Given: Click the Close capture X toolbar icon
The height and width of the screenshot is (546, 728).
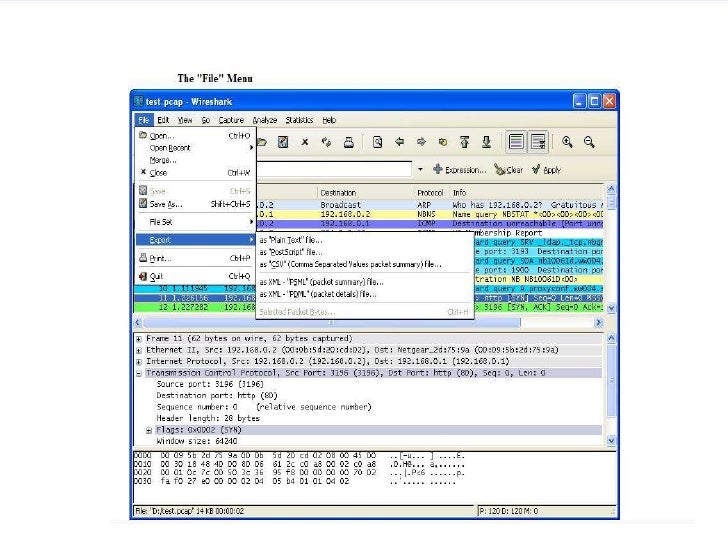Looking at the screenshot, I should click(x=305, y=142).
